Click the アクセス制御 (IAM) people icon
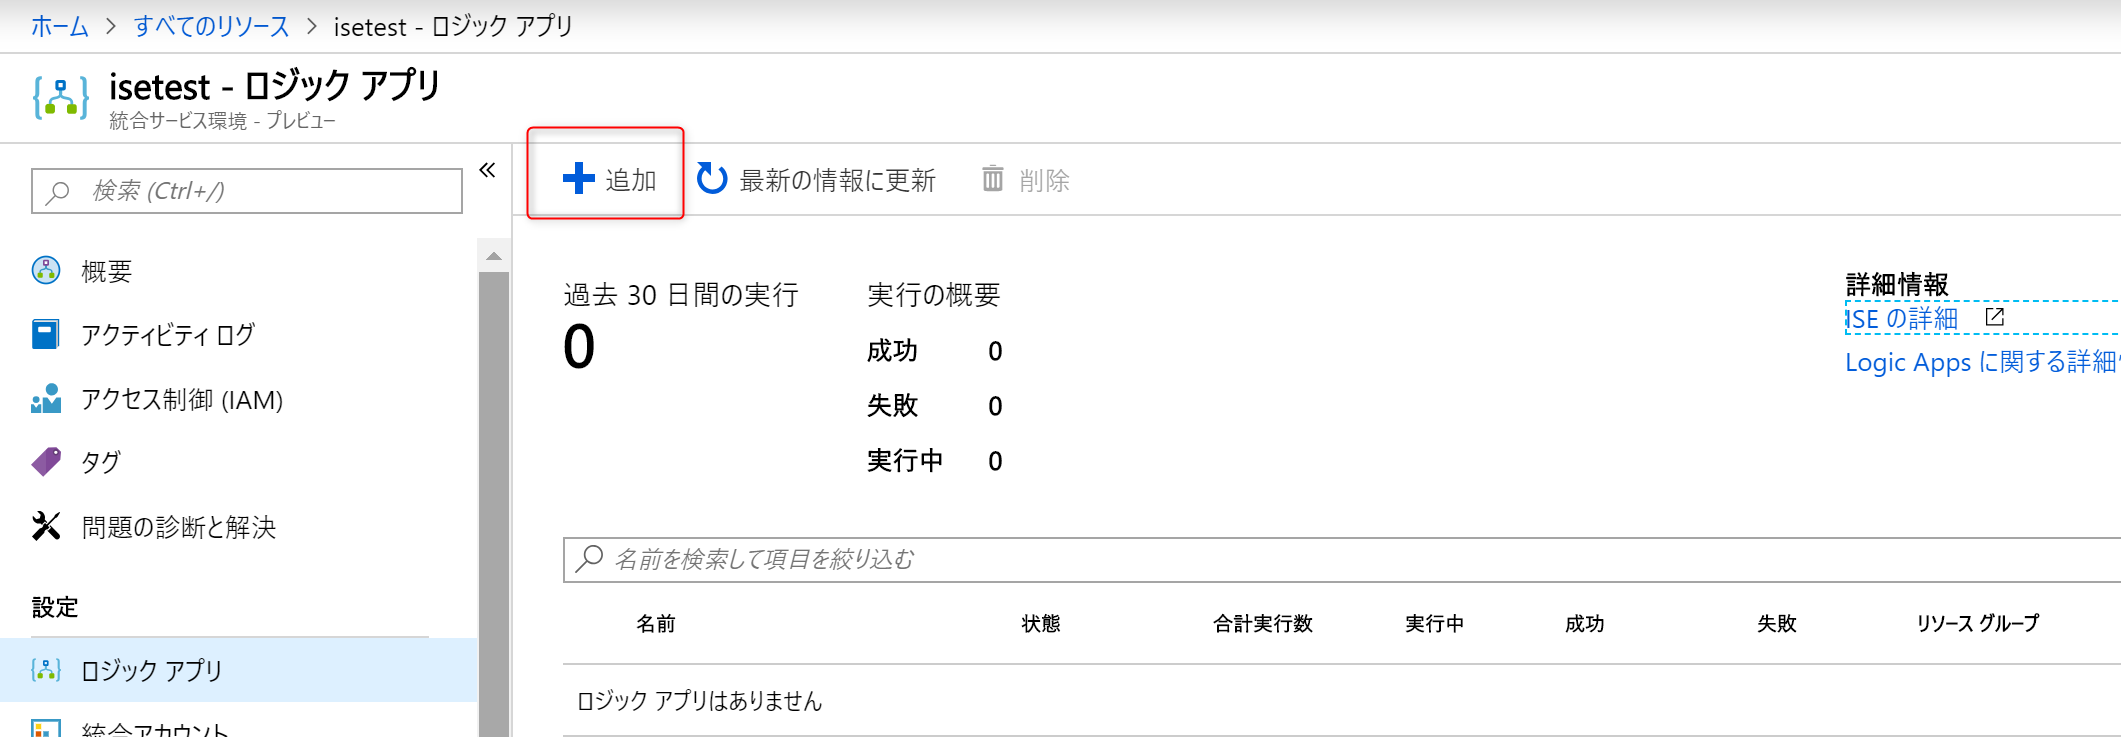Screen dimensions: 2121x737 tap(46, 399)
